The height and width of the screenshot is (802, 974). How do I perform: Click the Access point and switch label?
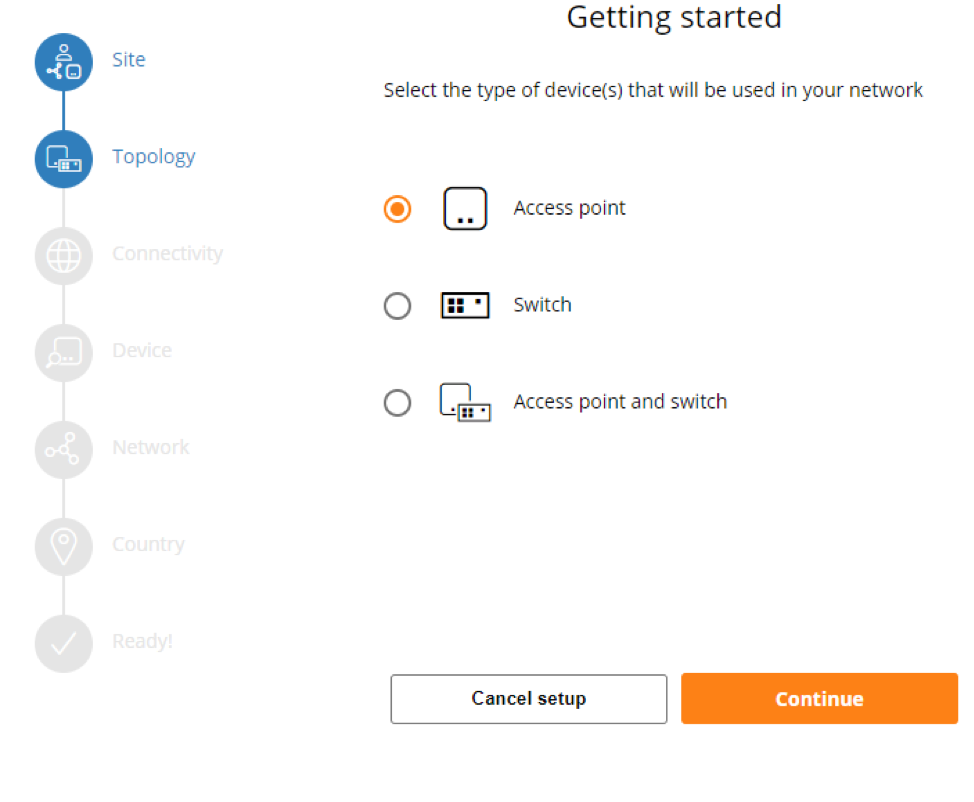pos(620,402)
